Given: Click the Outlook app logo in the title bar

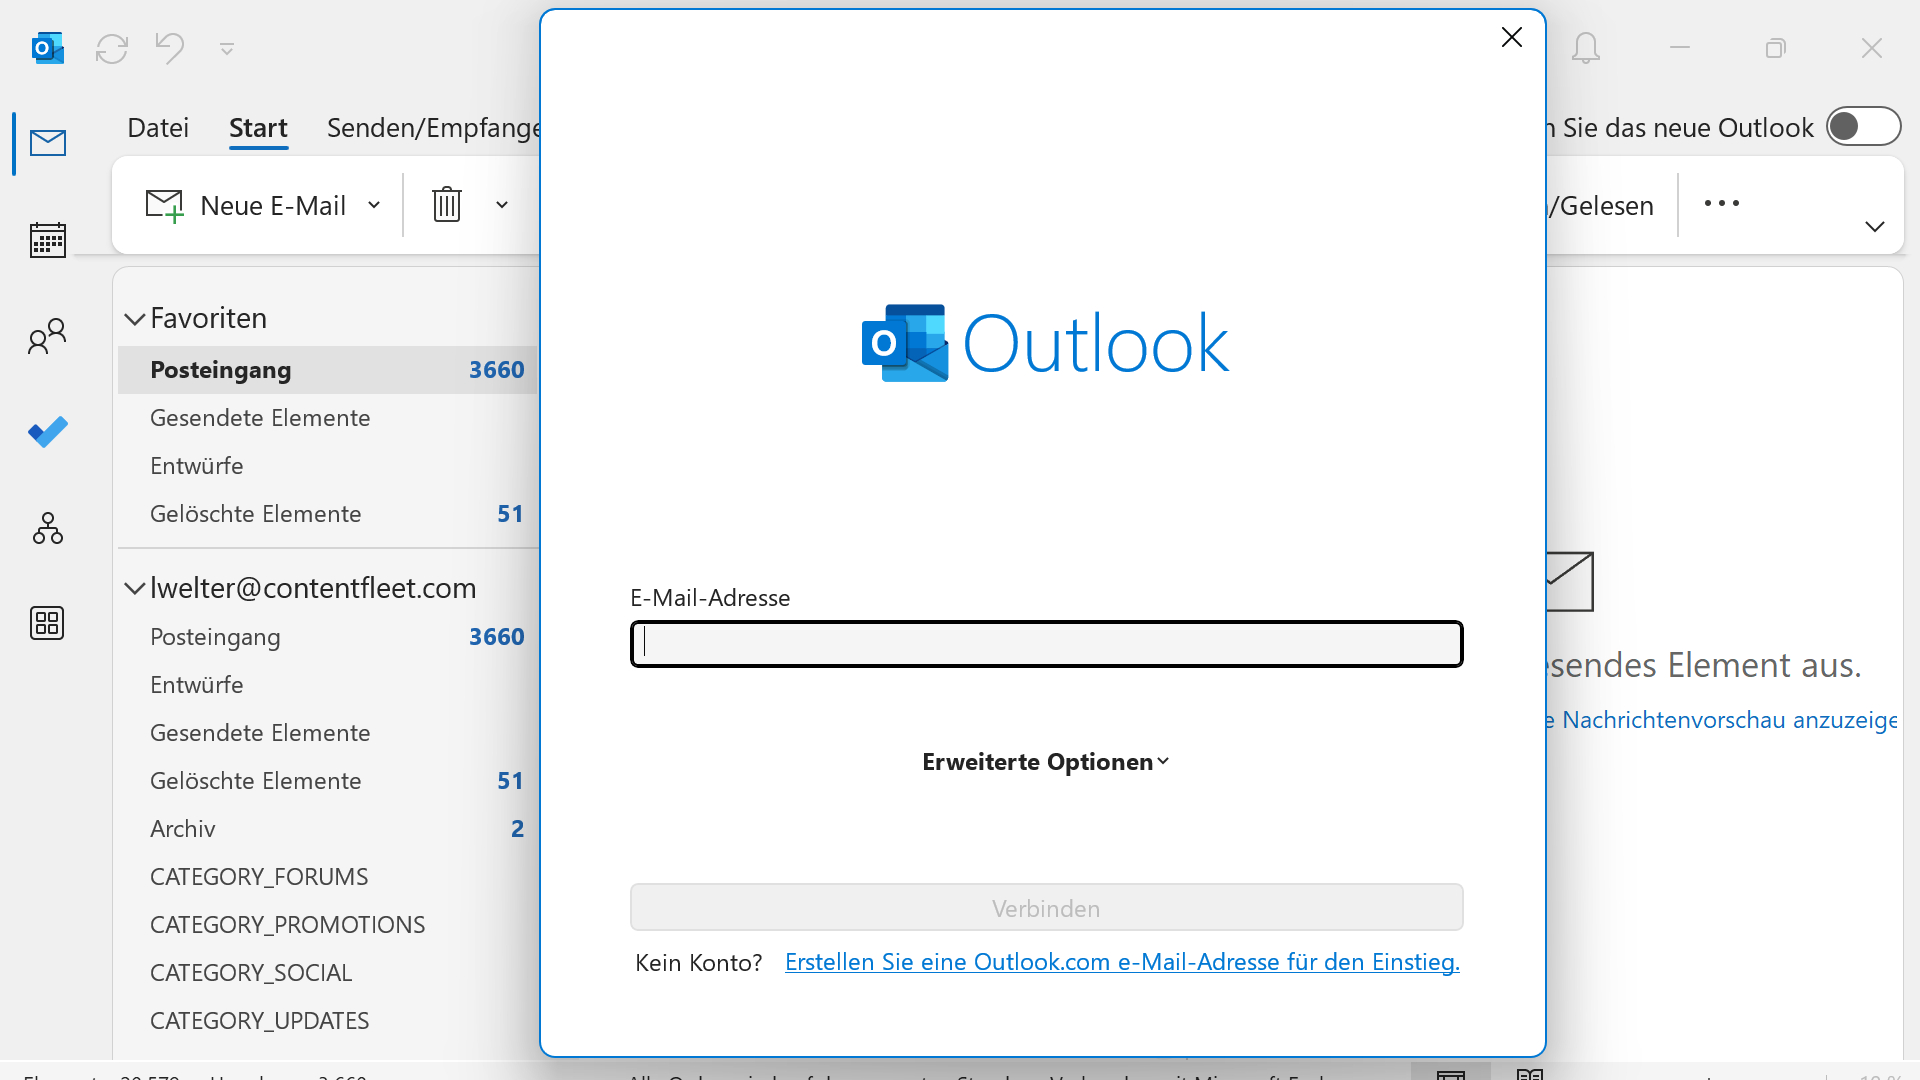Looking at the screenshot, I should point(48,48).
